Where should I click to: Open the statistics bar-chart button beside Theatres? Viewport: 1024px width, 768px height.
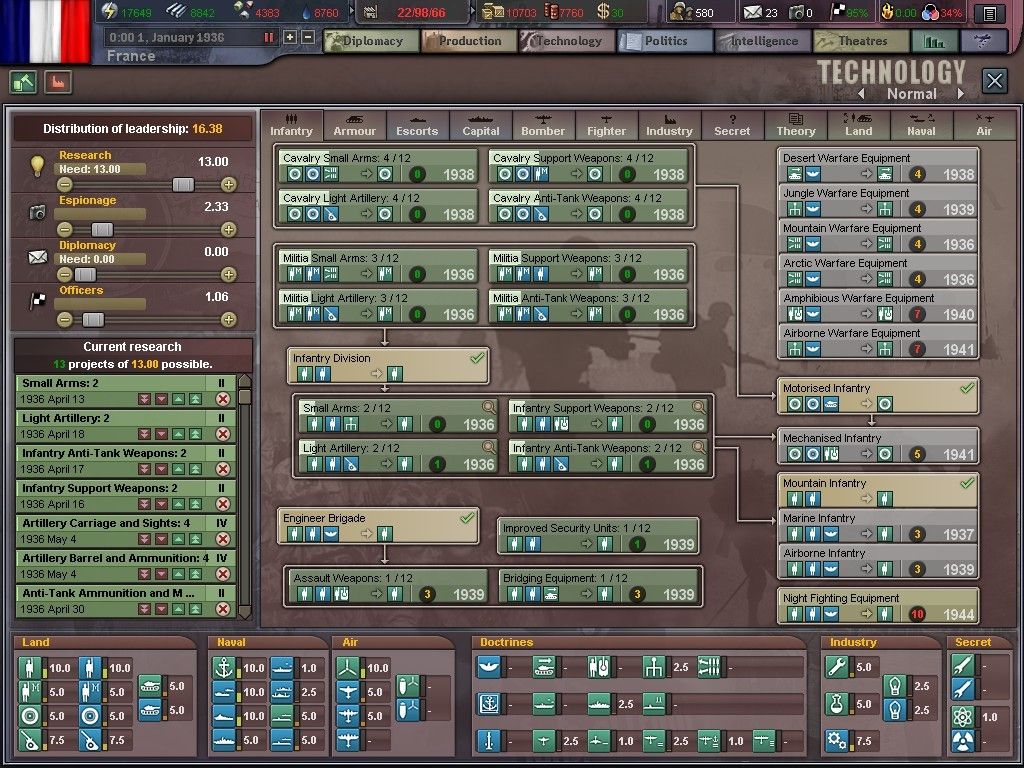935,41
